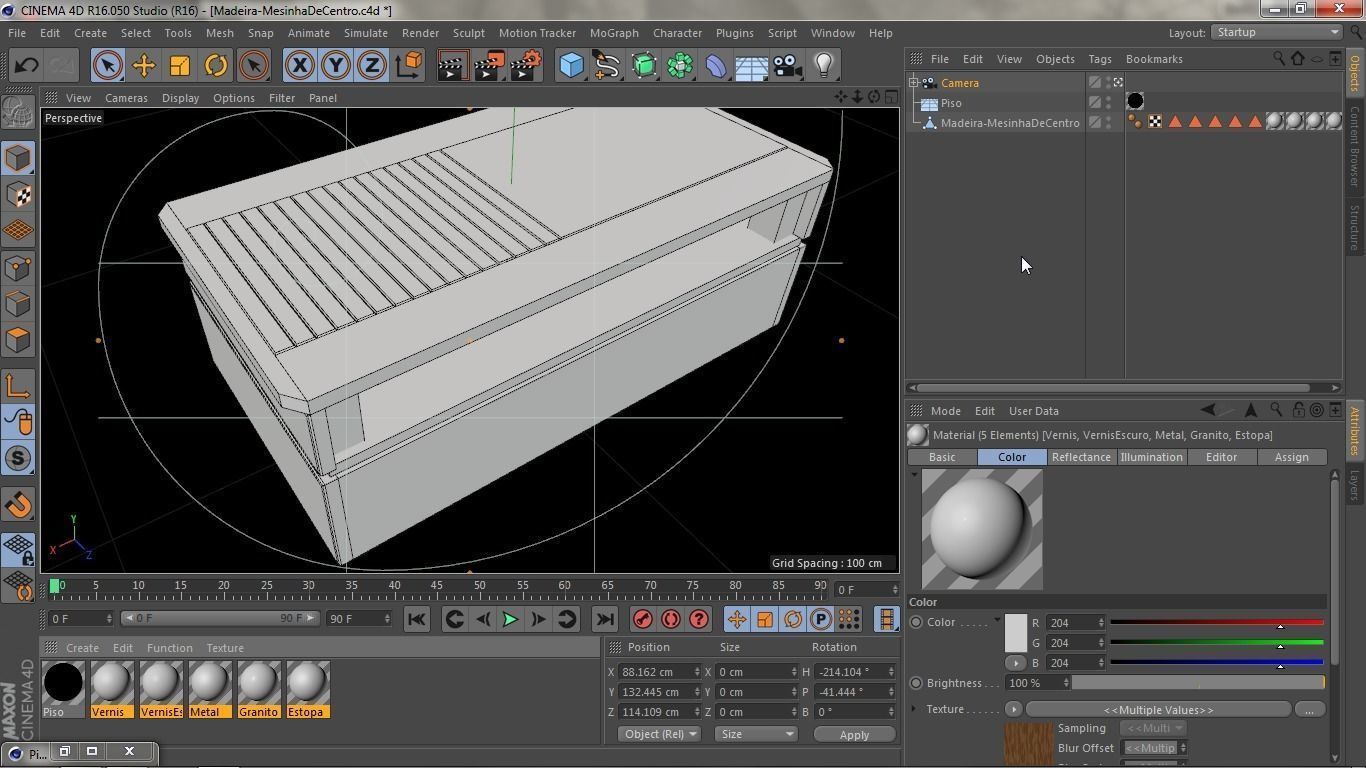Click Multiple Values texture button
This screenshot has width=1366, height=768.
(1158, 709)
